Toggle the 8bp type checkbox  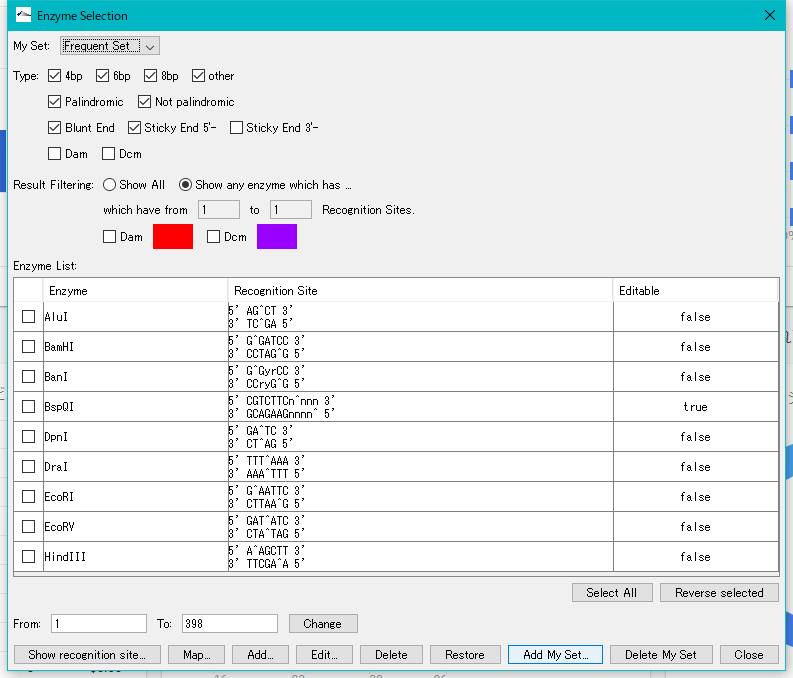click(150, 76)
